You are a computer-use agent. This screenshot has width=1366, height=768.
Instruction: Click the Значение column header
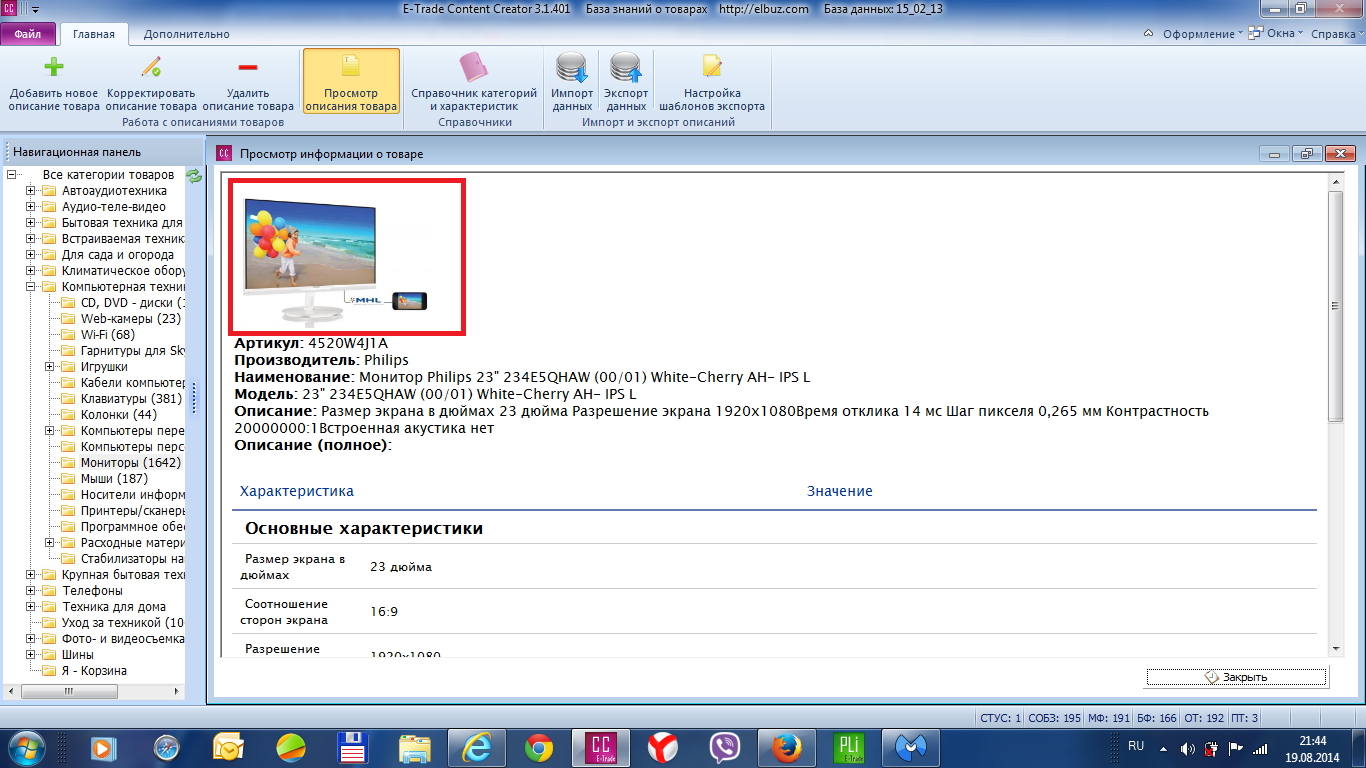[x=840, y=491]
